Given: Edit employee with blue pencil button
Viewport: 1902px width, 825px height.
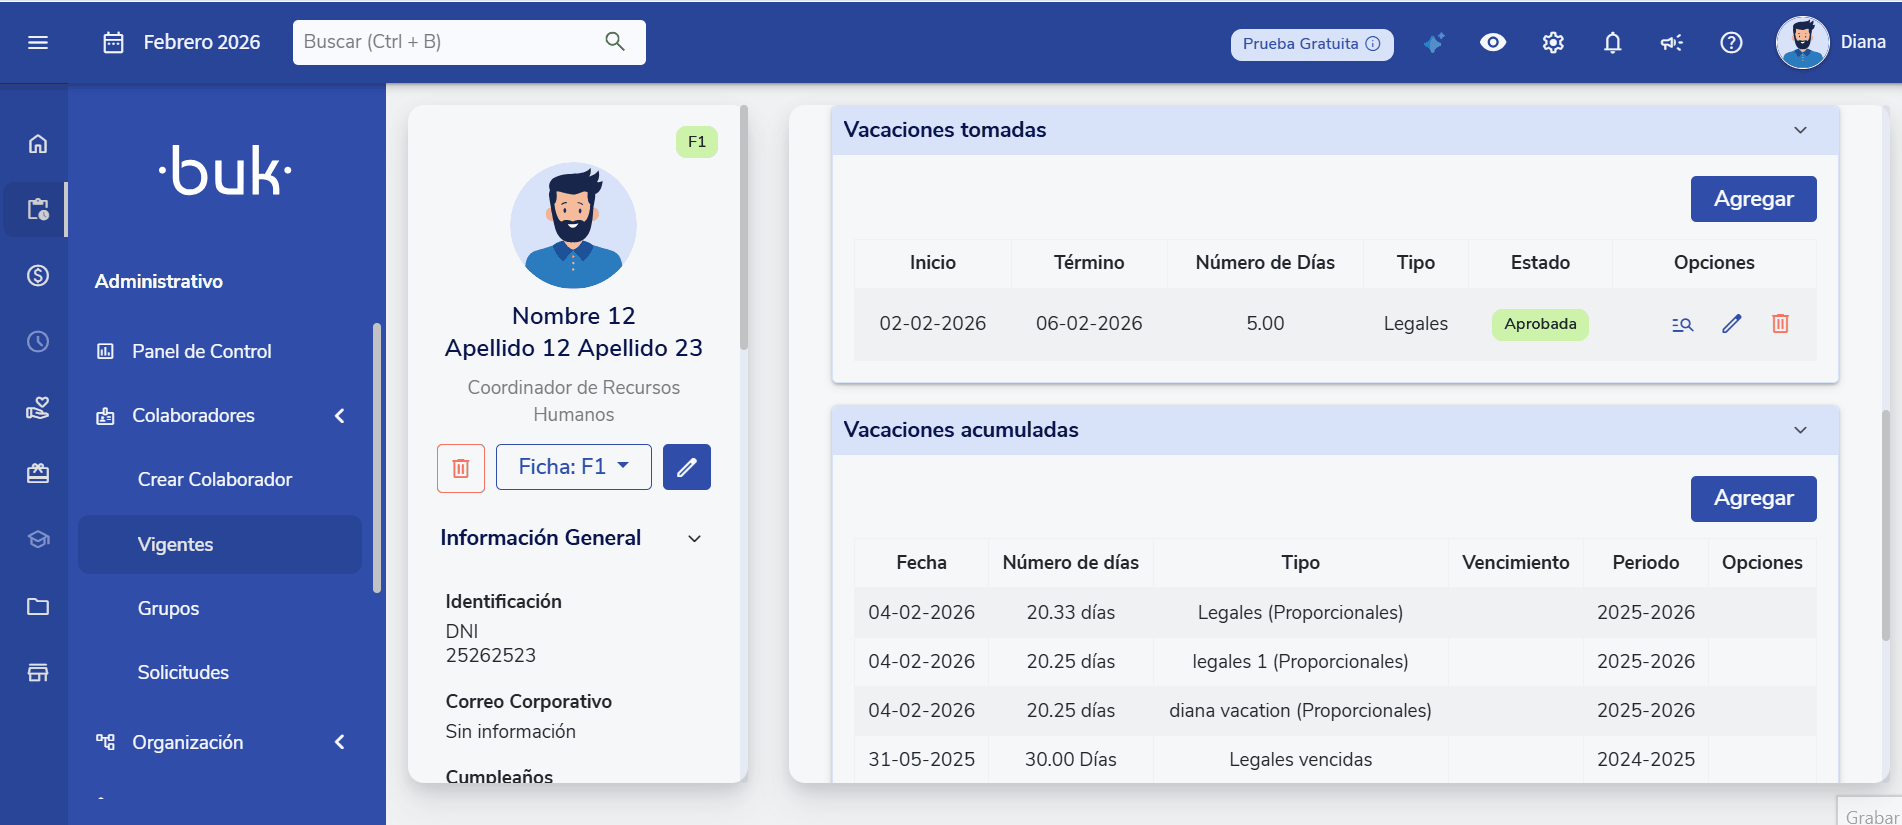Looking at the screenshot, I should point(687,467).
